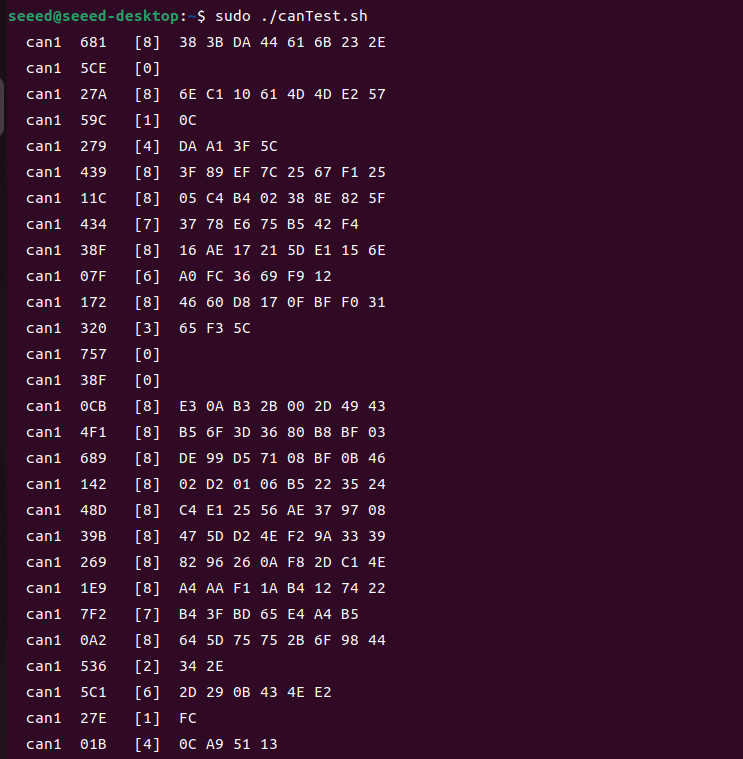Click CAN ID 01B in last row
The image size is (743, 759).
click(x=93, y=744)
